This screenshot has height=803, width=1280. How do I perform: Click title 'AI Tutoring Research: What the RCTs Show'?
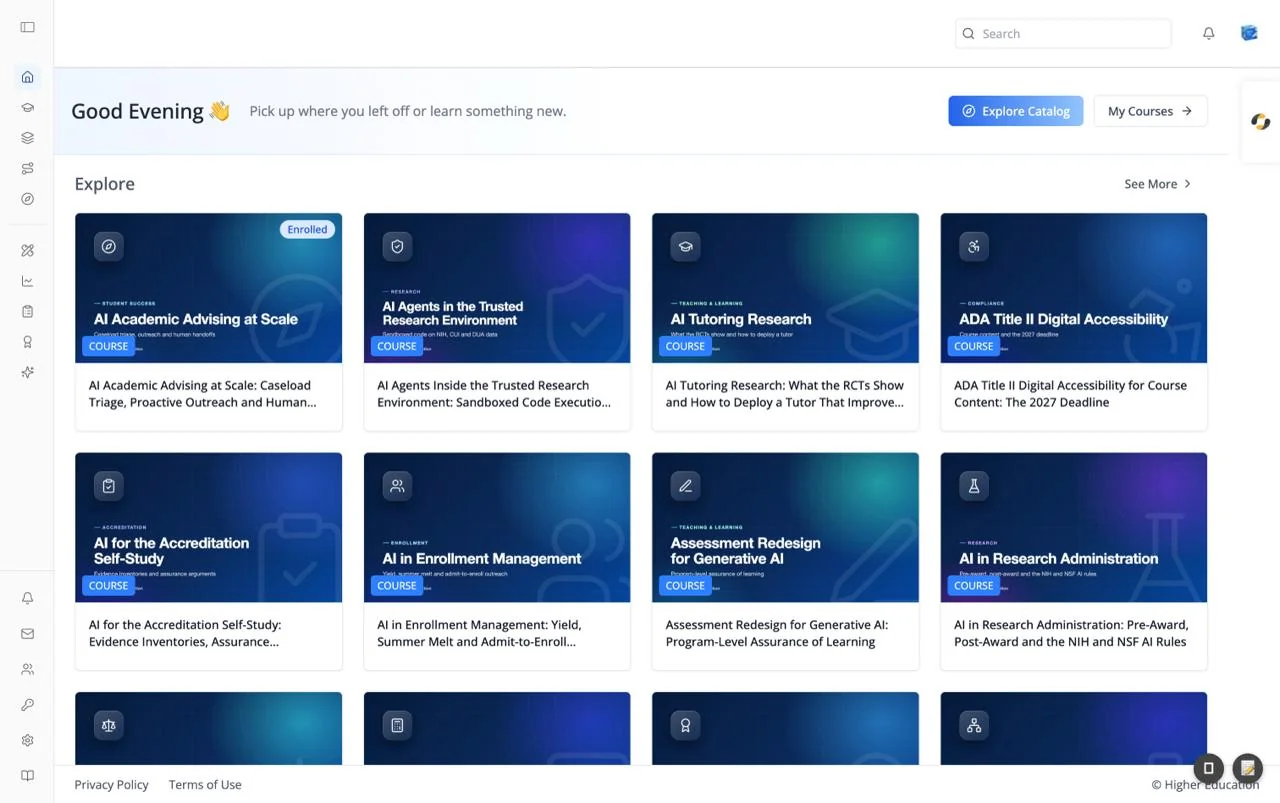[785, 394]
